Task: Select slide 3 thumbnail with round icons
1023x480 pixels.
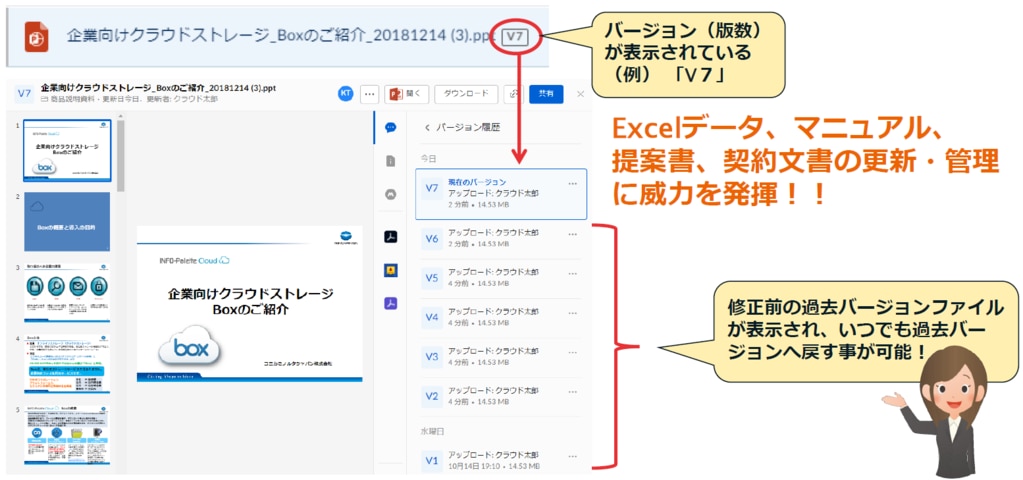Action: coord(67,293)
